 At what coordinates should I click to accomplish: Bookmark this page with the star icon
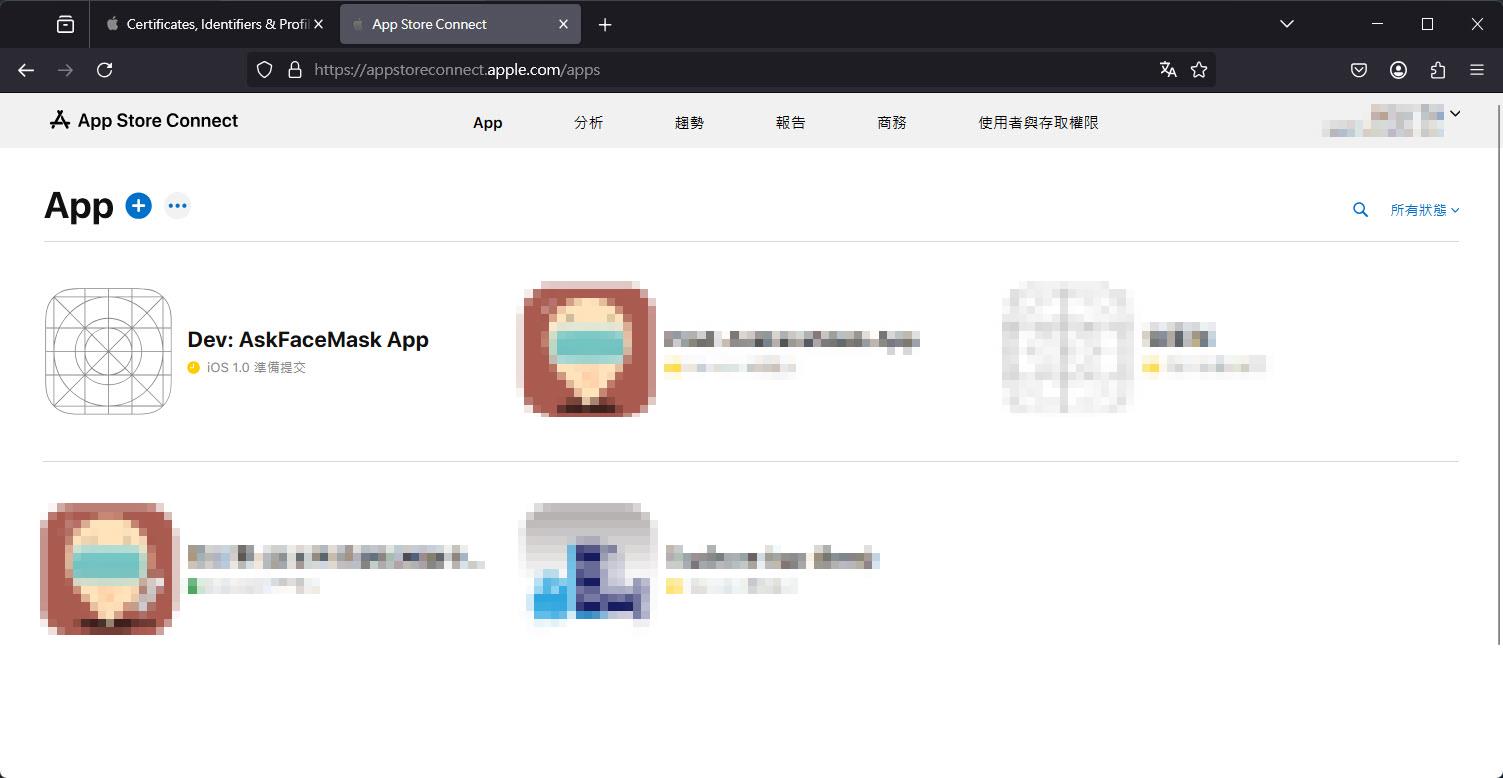(1199, 70)
